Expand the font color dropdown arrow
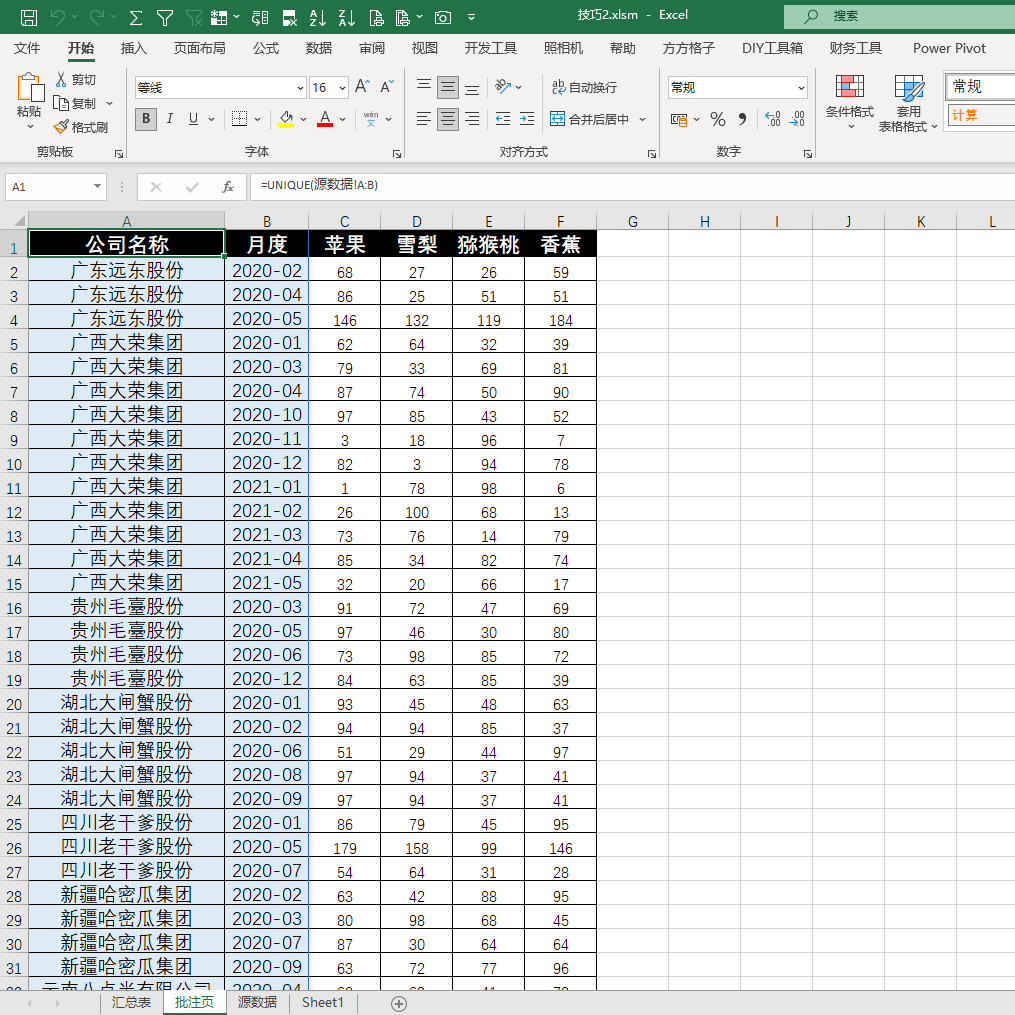 tap(342, 119)
